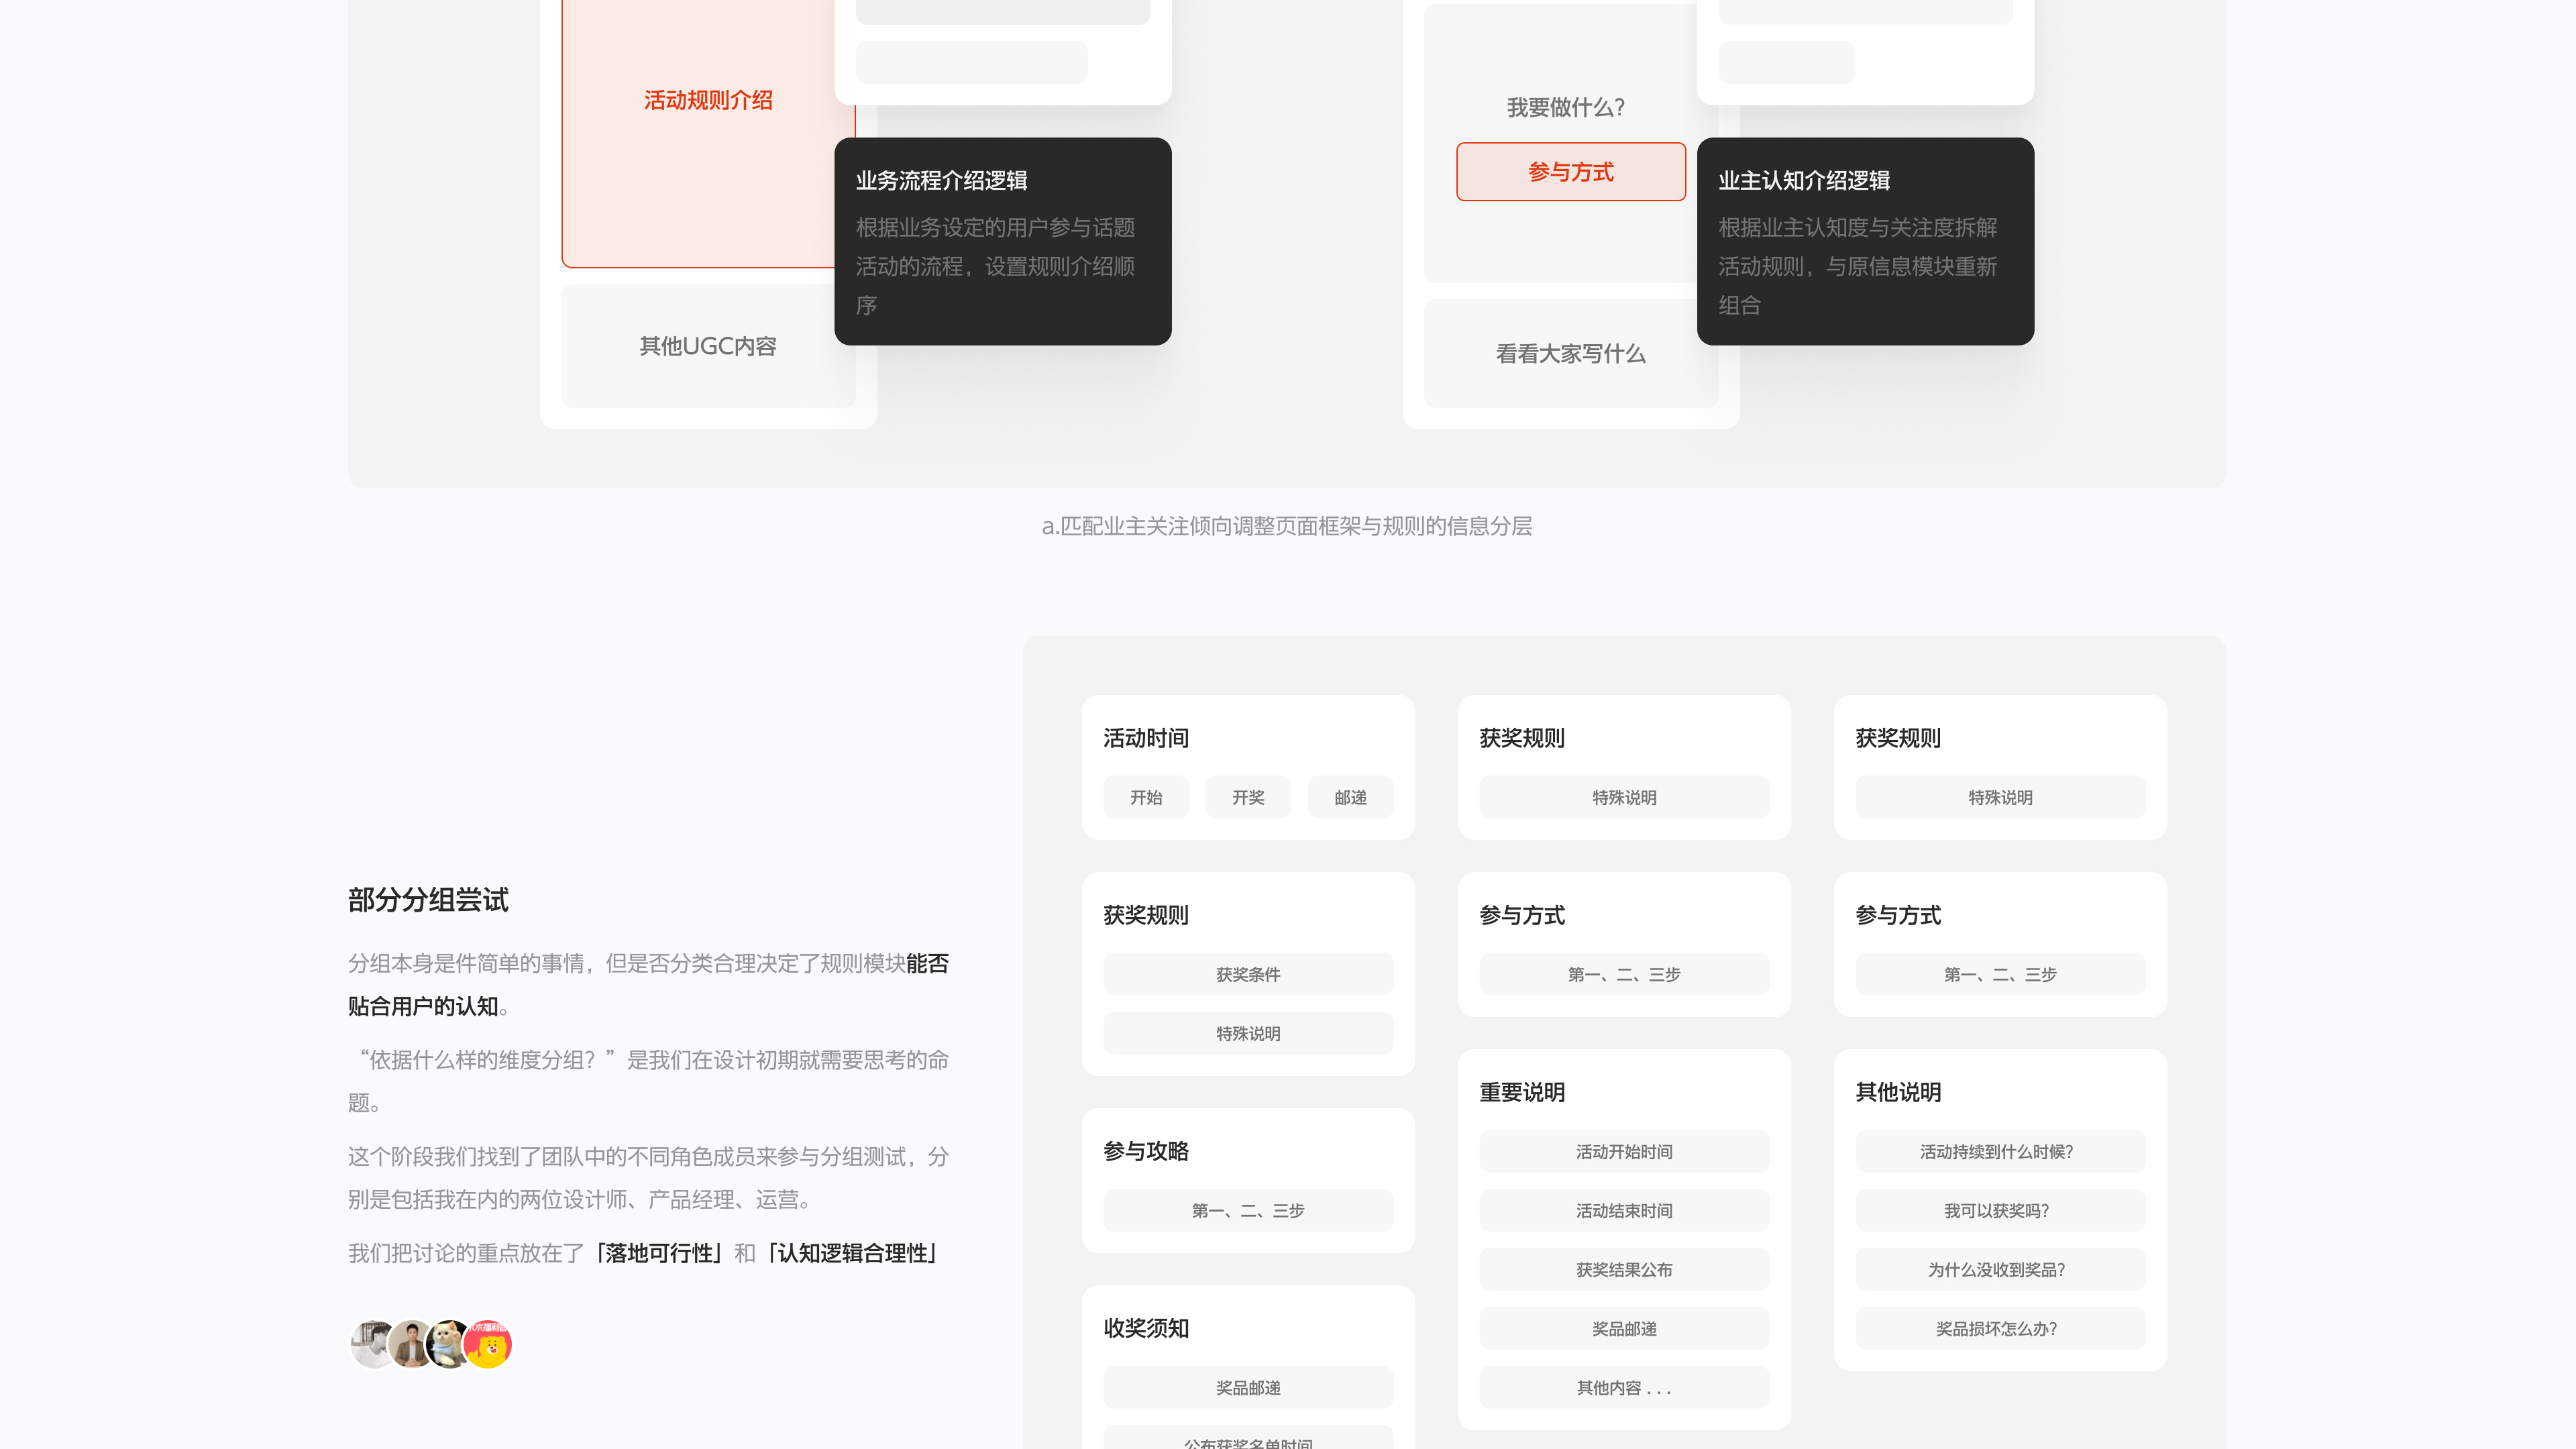Expand the 其他内容 . . . item

(1624, 1387)
